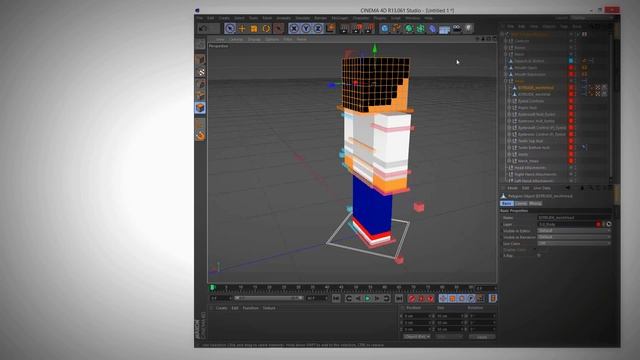The image size is (640, 360).
Task: Select Polygons mode cube icon
Action: [x=200, y=108]
